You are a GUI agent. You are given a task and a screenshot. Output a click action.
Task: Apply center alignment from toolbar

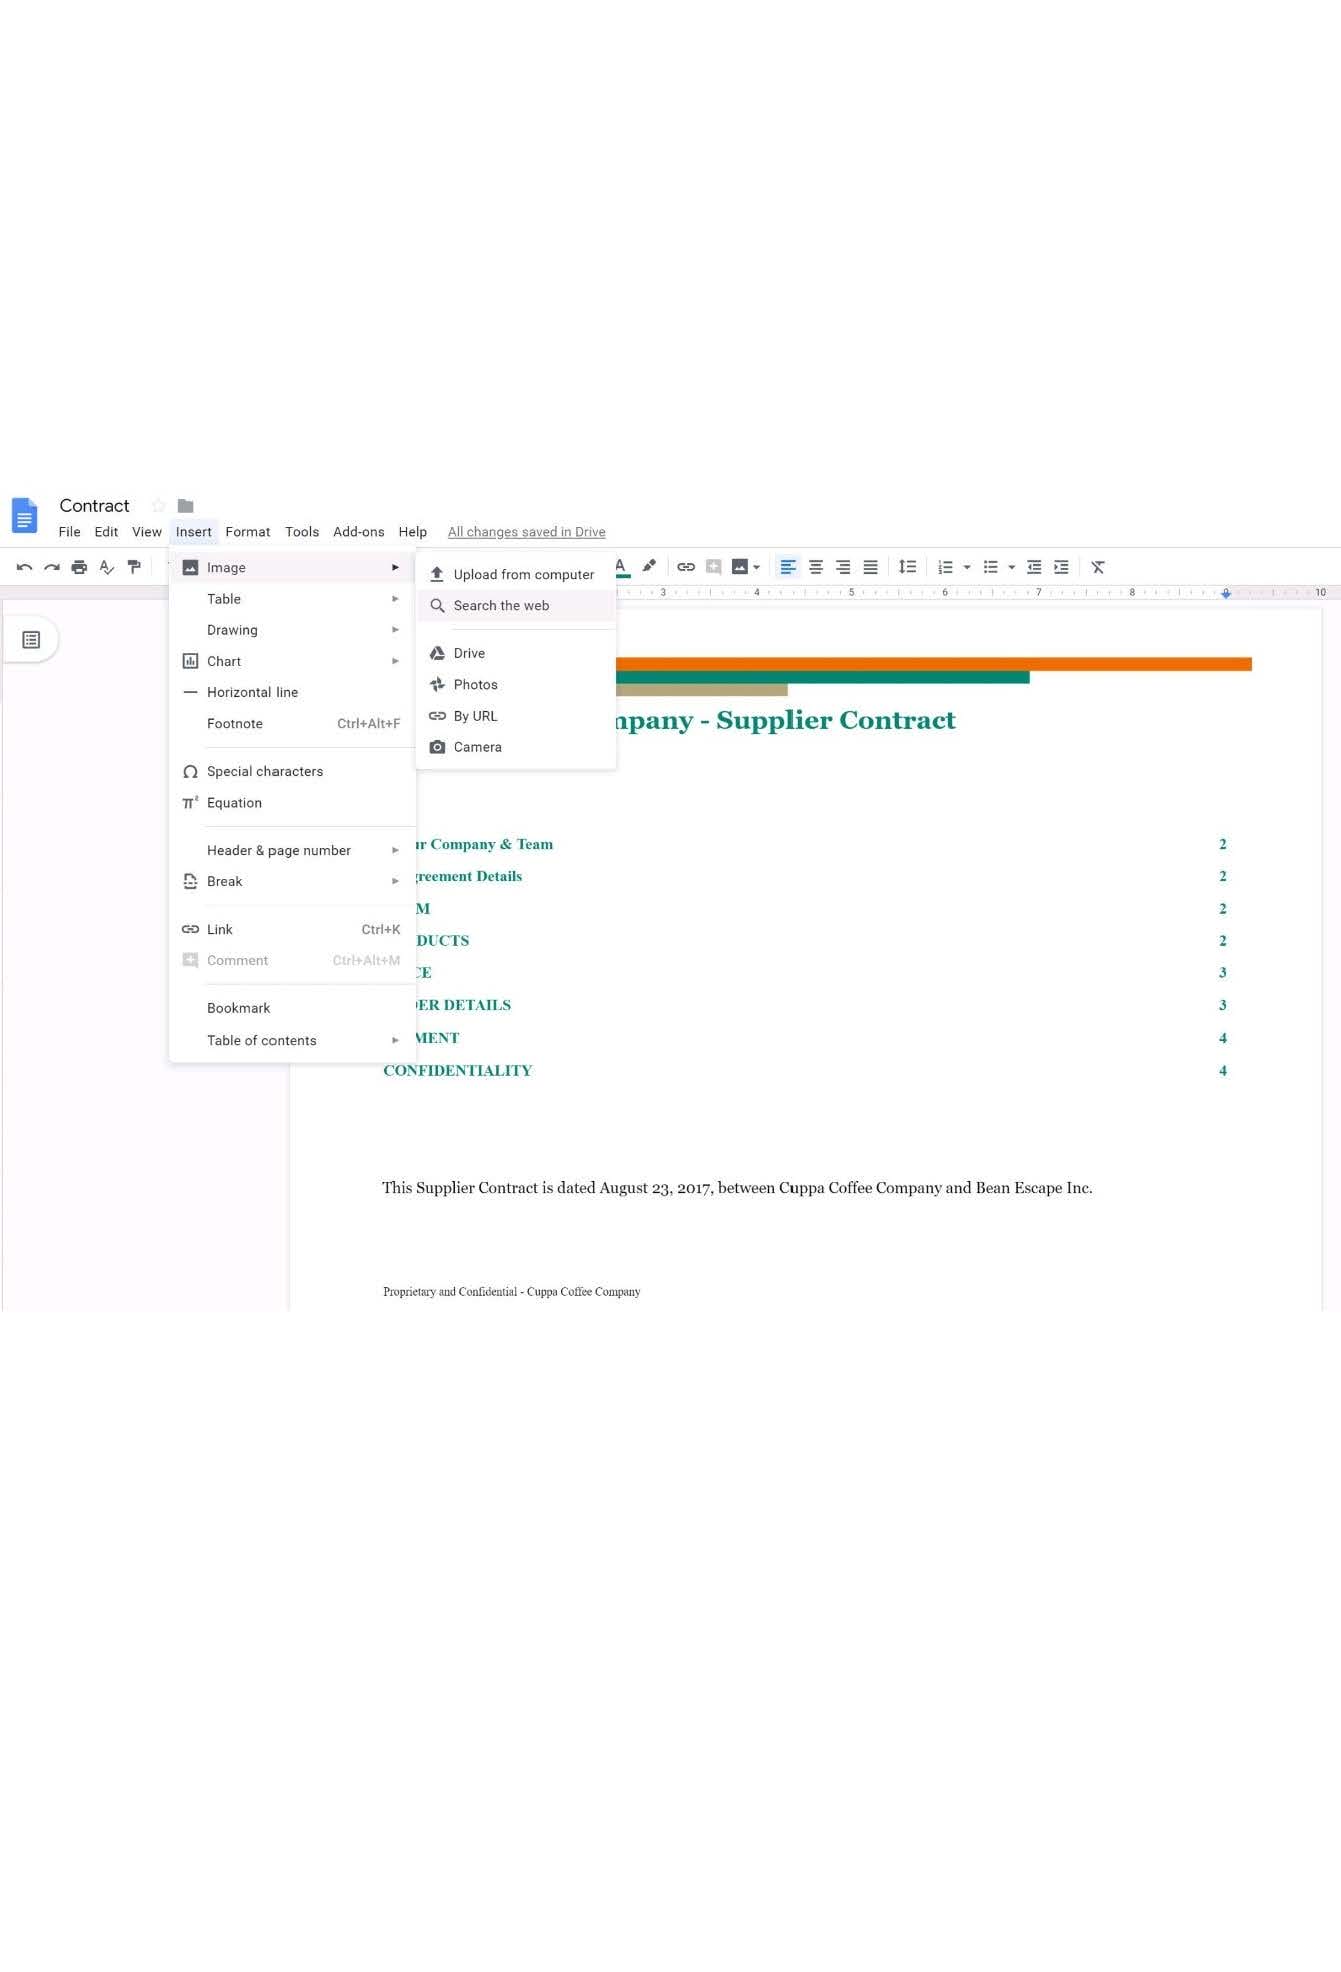816,567
